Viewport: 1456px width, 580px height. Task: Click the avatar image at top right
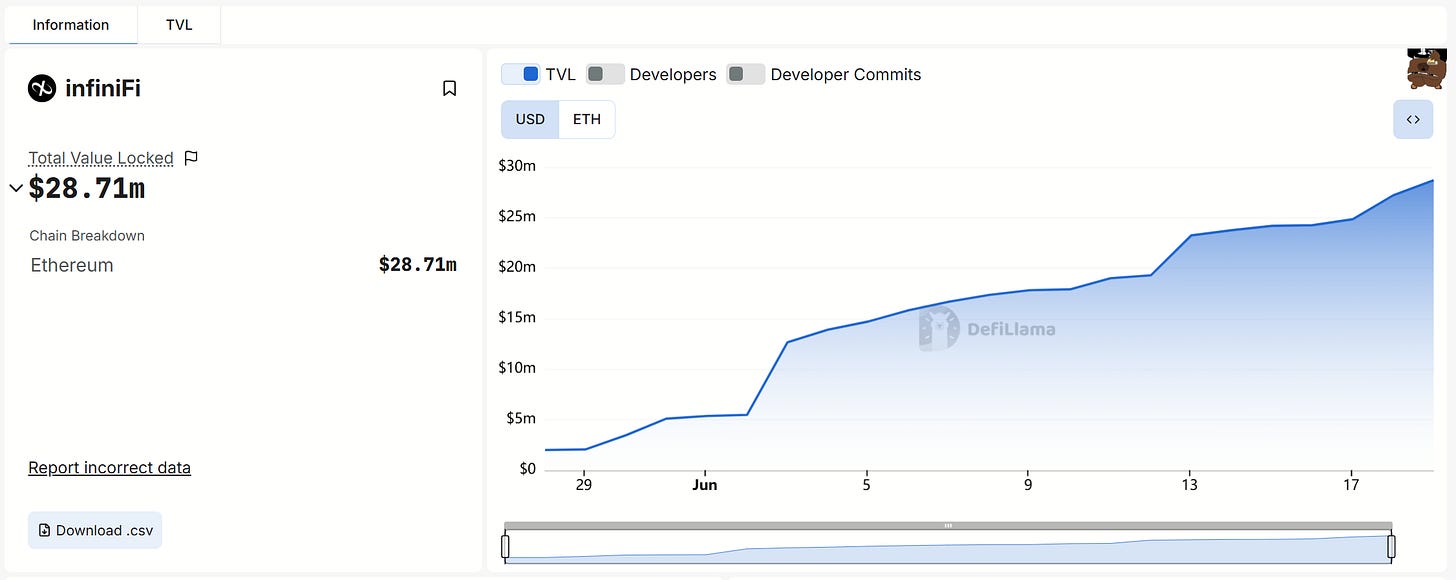(x=1429, y=68)
